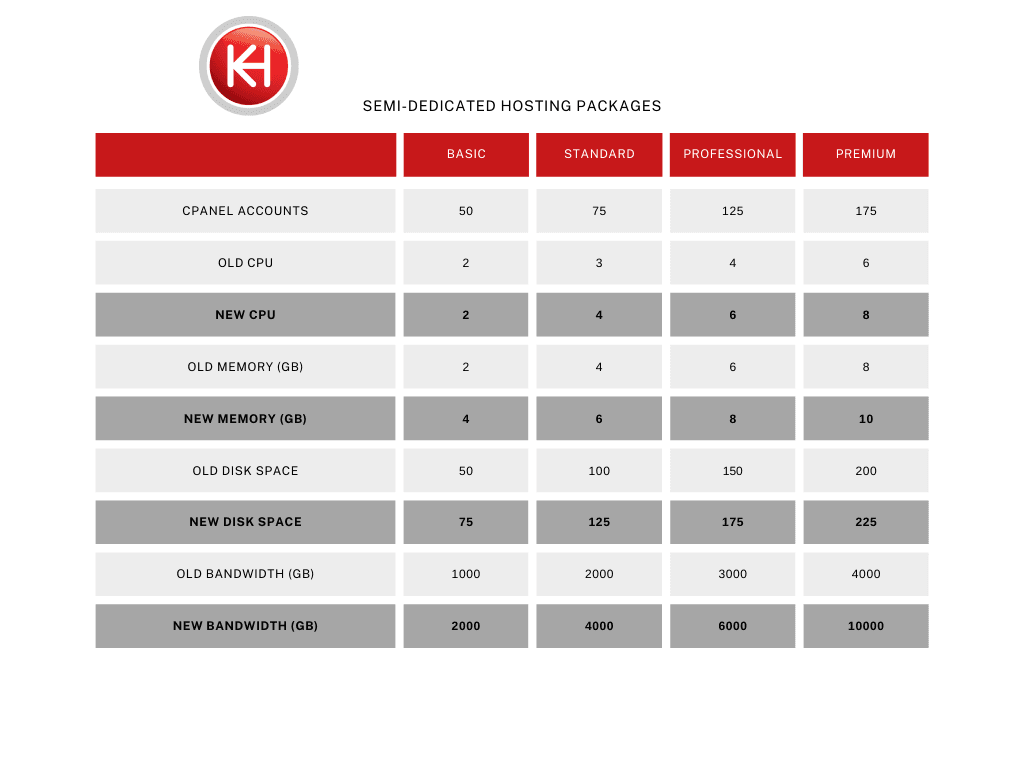
Task: Click the Basic old bandwidth value 1000
Action: tap(466, 574)
